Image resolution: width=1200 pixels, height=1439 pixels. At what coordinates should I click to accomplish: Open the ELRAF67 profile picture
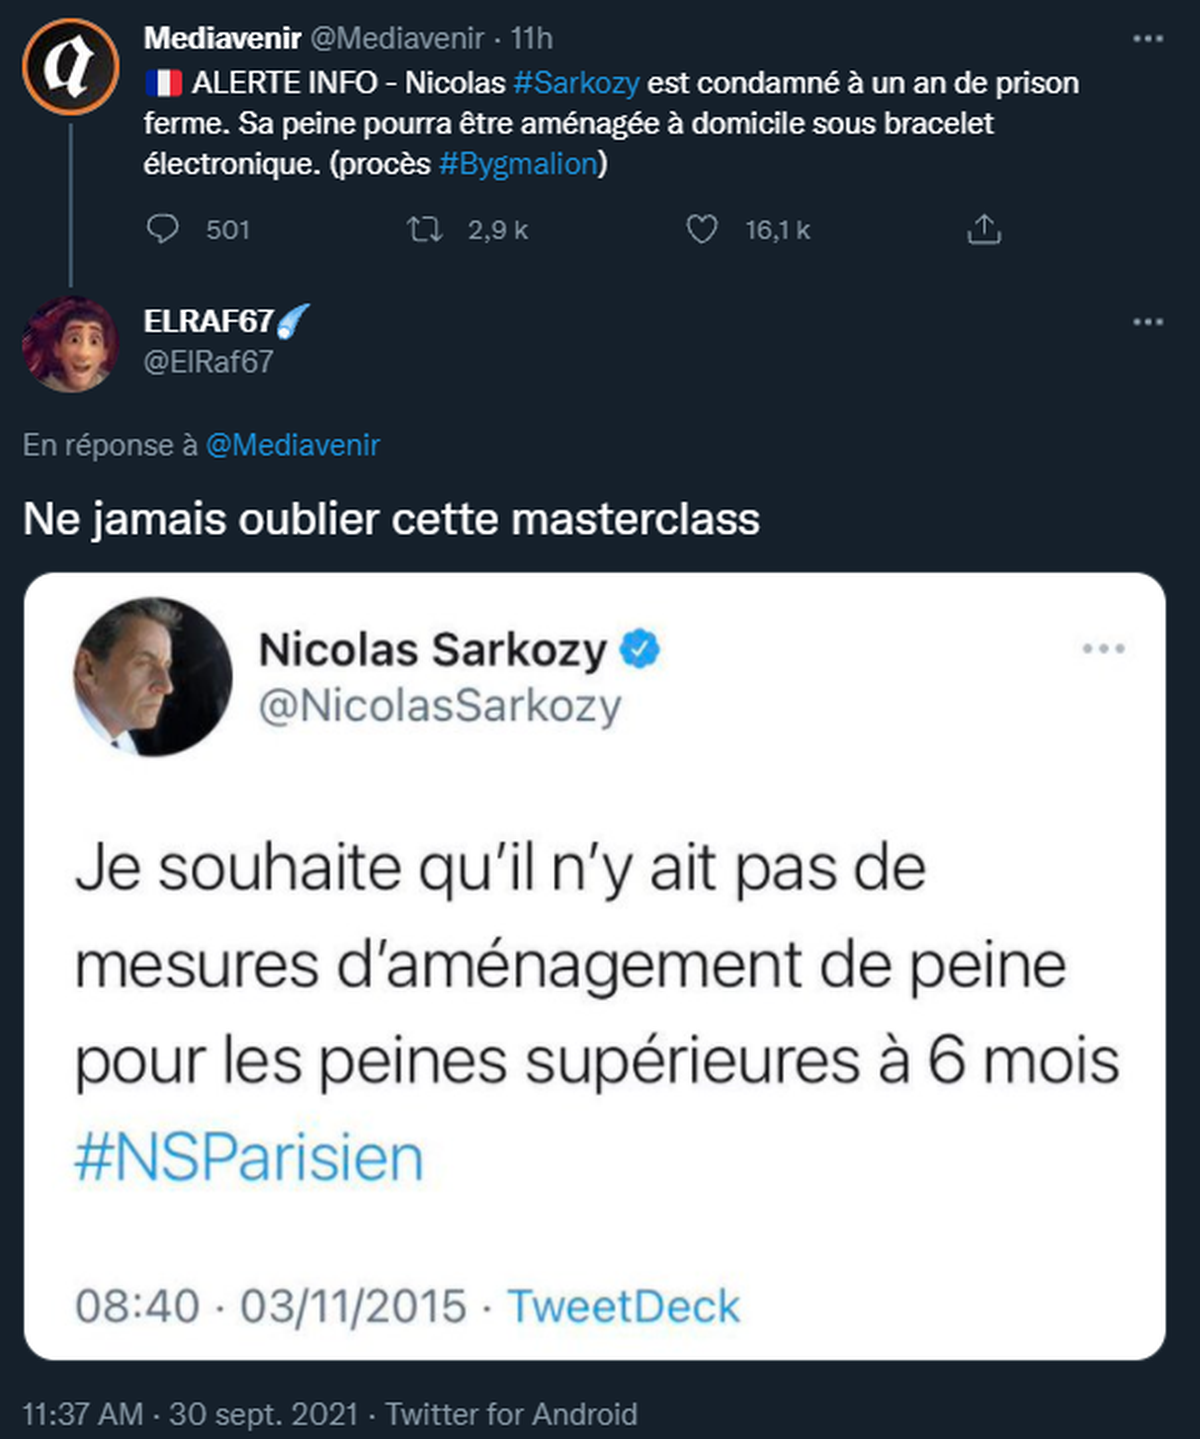click(71, 343)
